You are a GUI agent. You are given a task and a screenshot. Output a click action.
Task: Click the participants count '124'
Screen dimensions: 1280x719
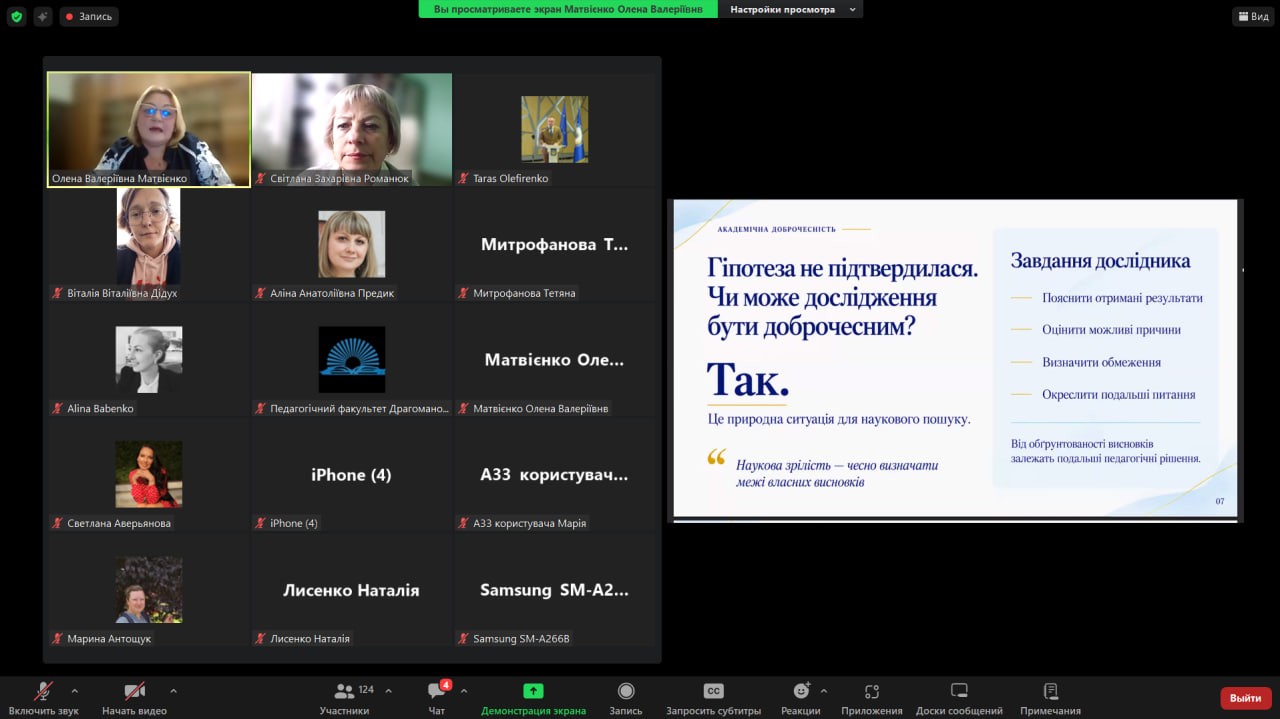pos(366,690)
